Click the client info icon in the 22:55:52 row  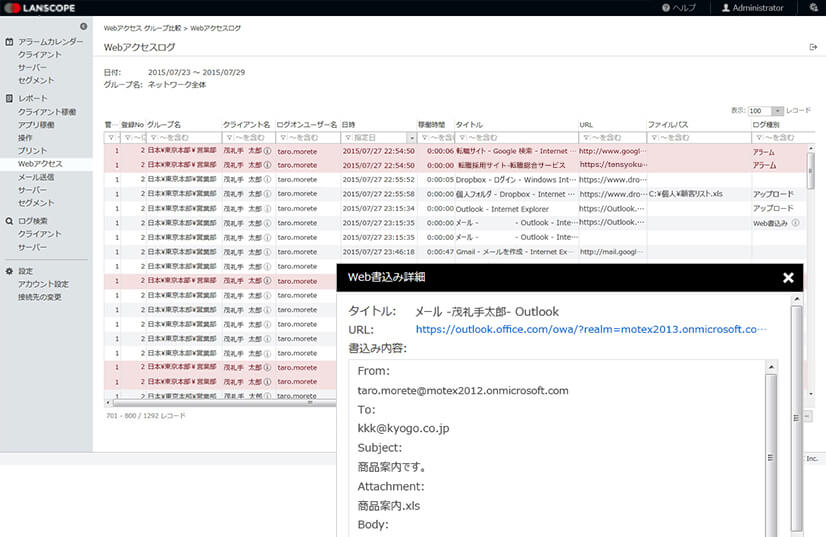pyautogui.click(x=268, y=180)
